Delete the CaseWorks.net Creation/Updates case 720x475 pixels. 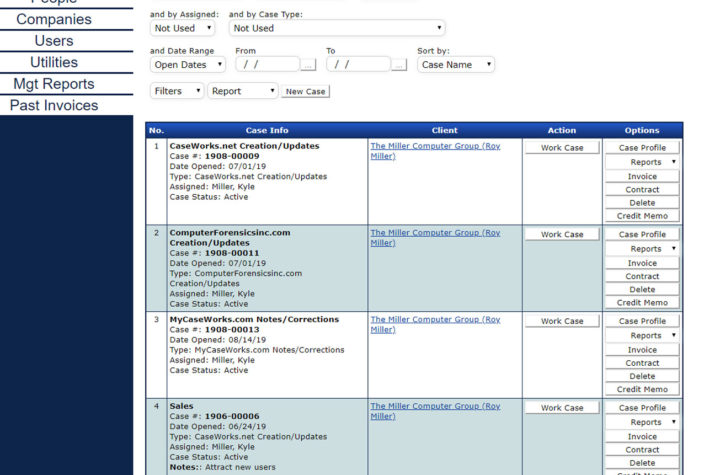(x=642, y=203)
